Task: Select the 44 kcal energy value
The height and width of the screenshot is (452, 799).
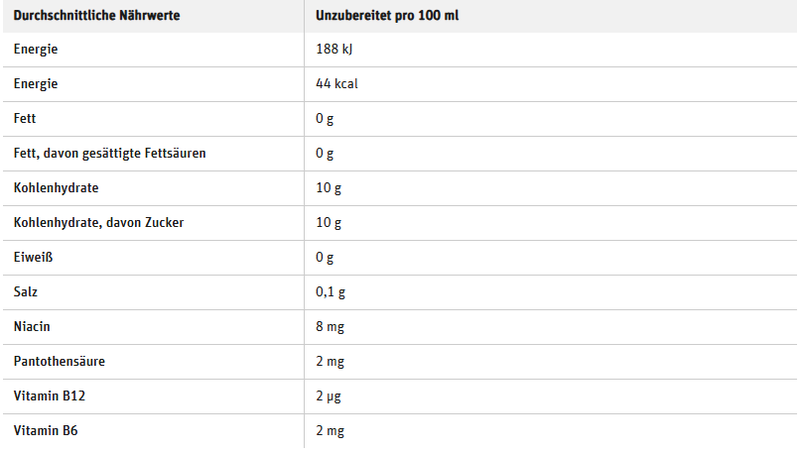Action: (336, 84)
